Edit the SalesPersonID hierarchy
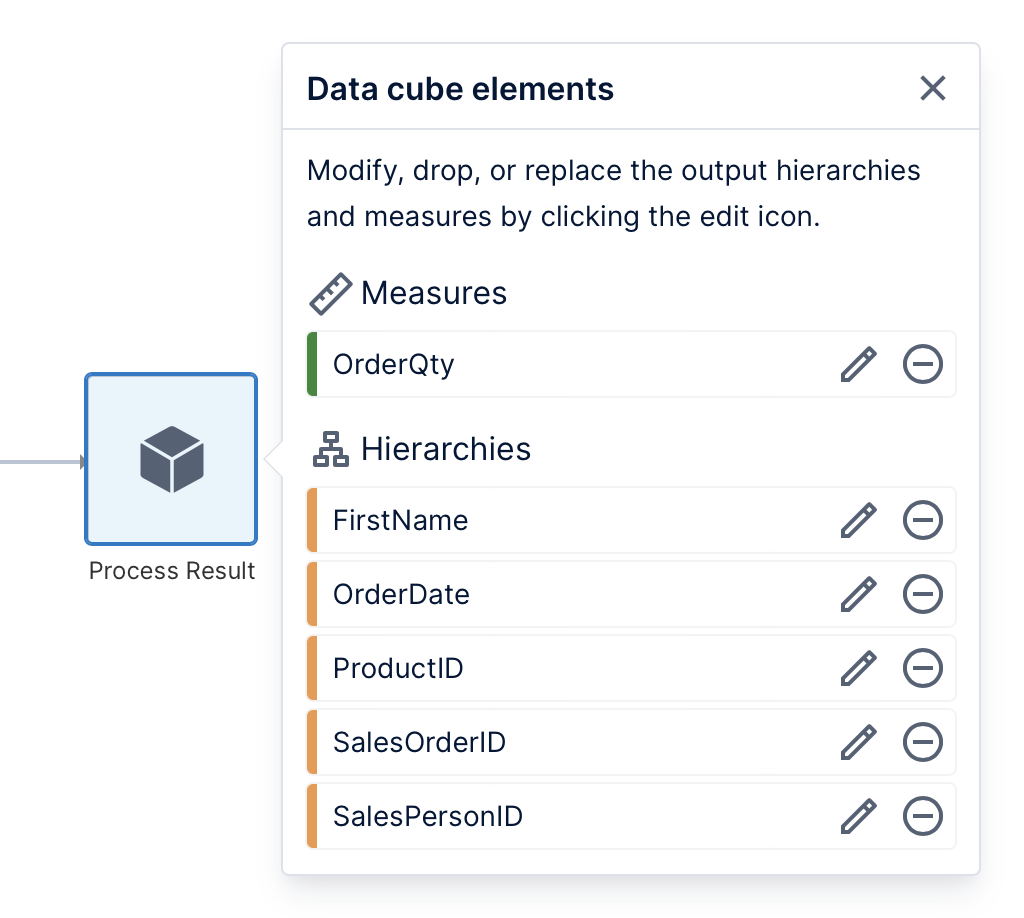 [858, 816]
